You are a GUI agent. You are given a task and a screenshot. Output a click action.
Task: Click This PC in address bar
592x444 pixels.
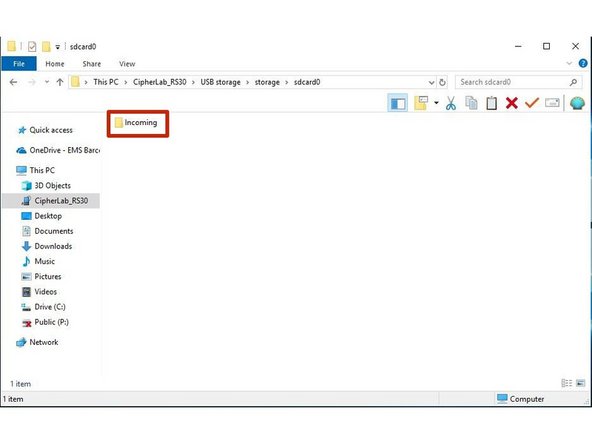(x=106, y=82)
